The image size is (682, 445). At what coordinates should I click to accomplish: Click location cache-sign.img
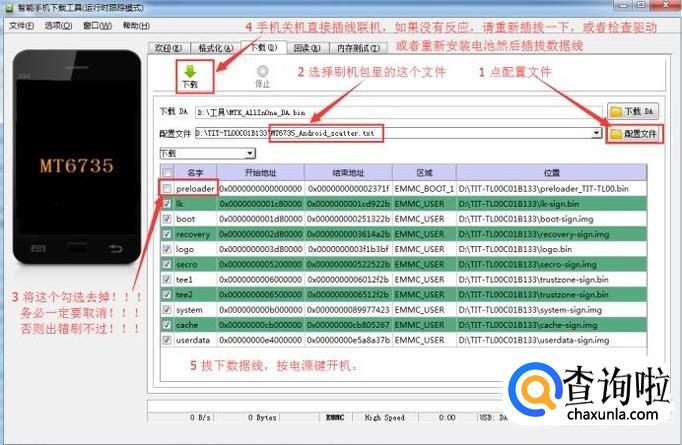(528, 325)
